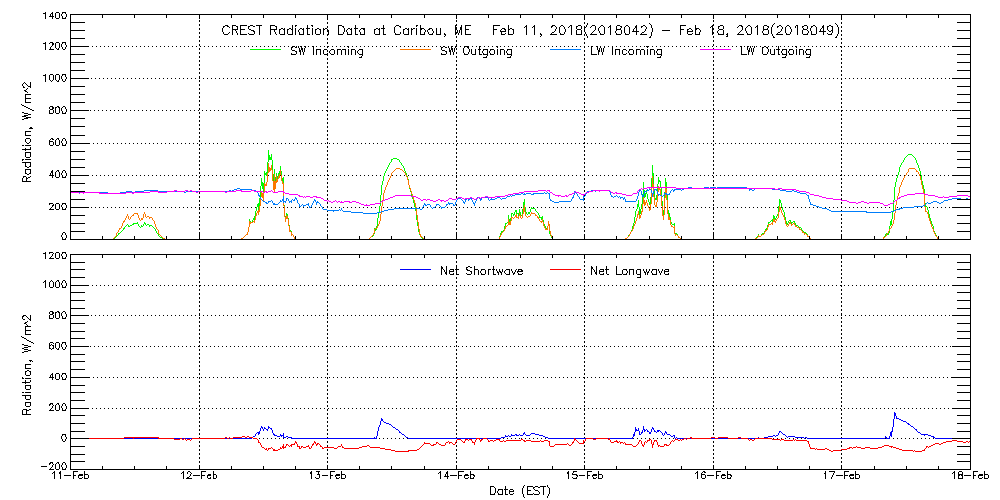The width and height of the screenshot is (1000, 500).
Task: Select the 12-Feb date tick label
Action: [x=199, y=477]
